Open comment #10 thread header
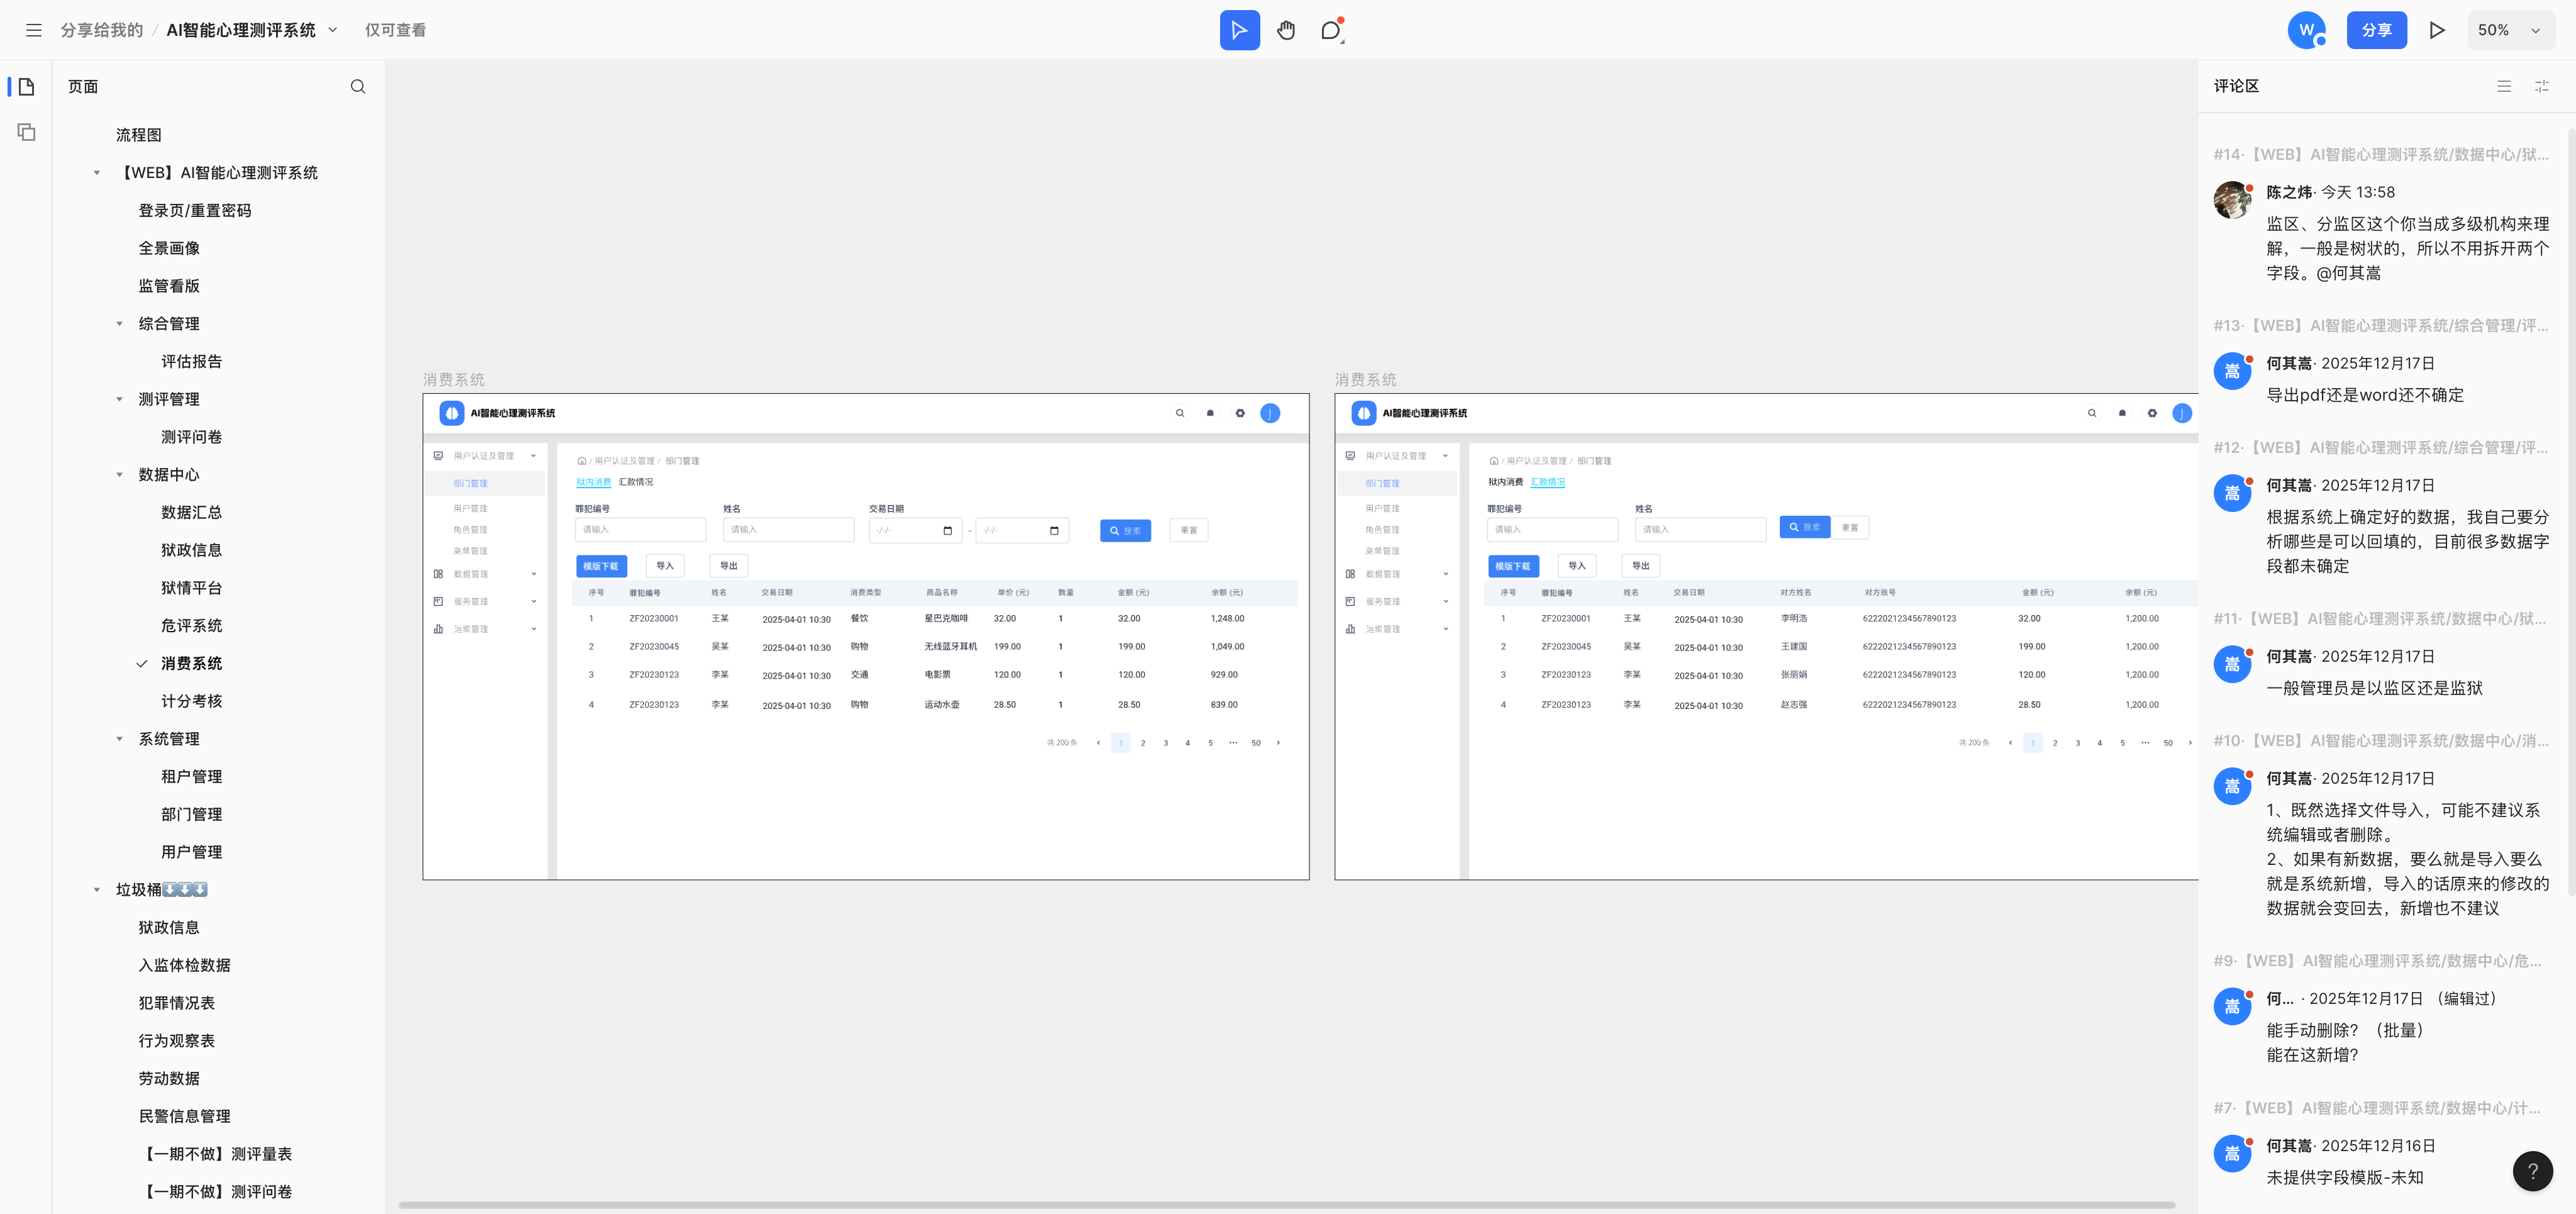This screenshot has height=1214, width=2576. tap(2381, 740)
